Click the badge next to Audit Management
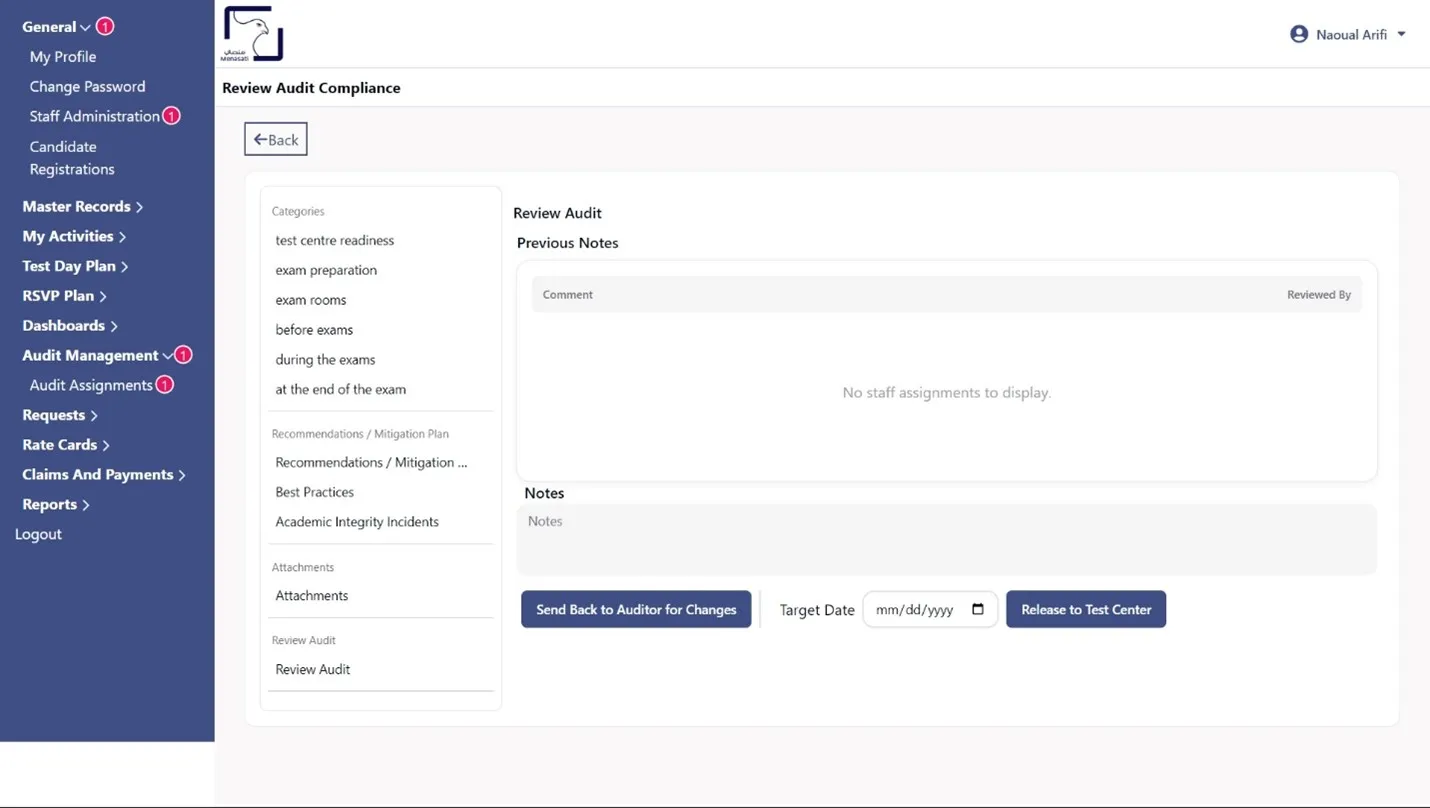 183,355
